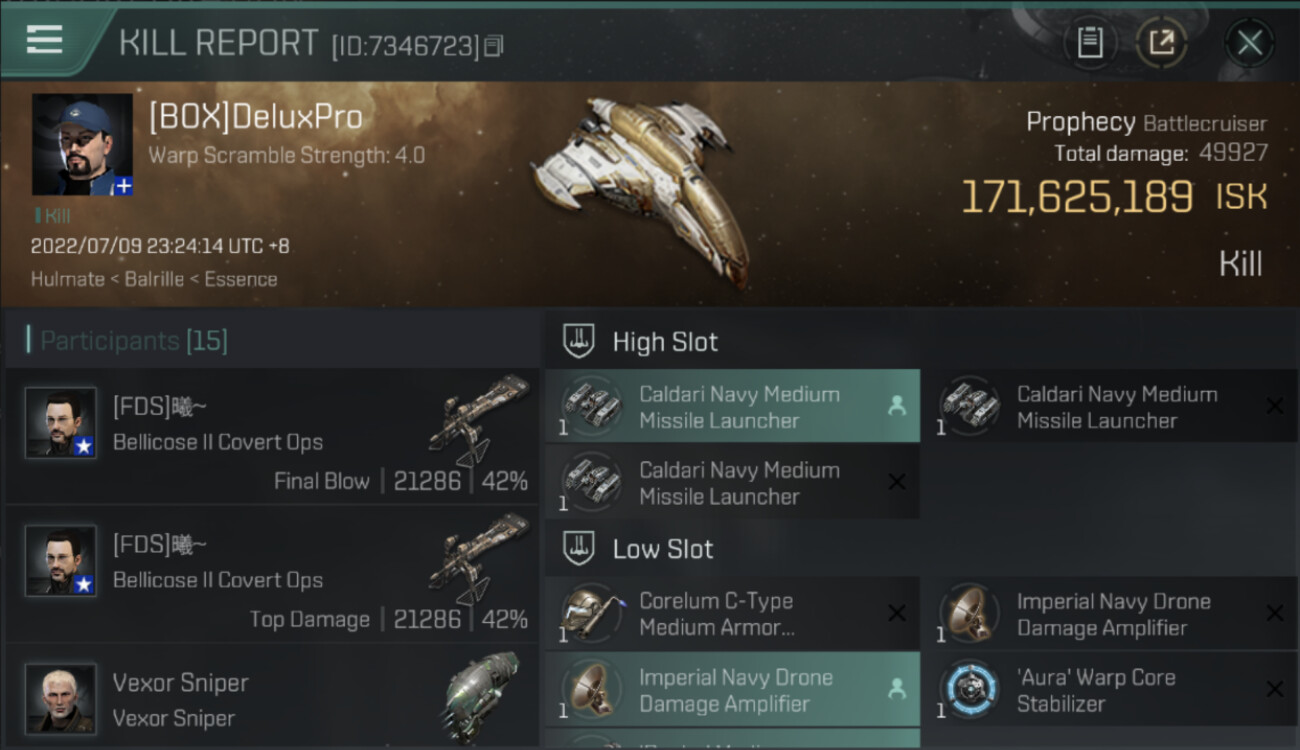This screenshot has width=1300, height=750.
Task: Select the highlighted Caldari Navy Medium Missile Launcher
Action: pyautogui.click(x=732, y=407)
